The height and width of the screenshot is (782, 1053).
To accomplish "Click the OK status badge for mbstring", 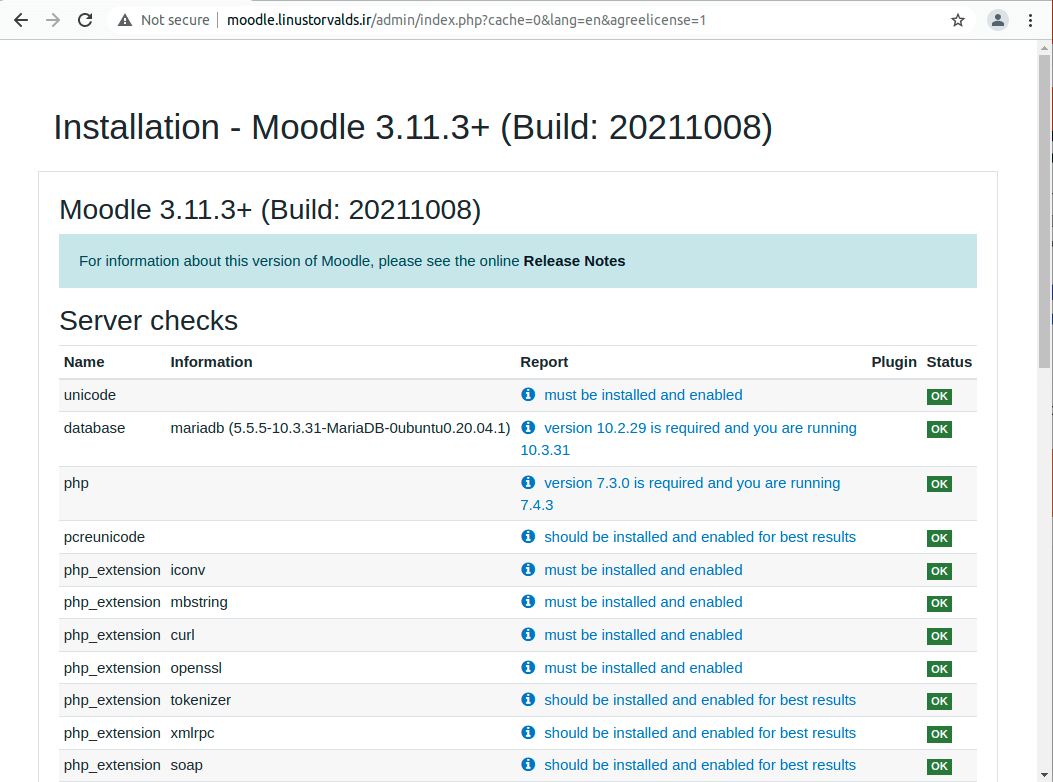I will pyautogui.click(x=939, y=603).
